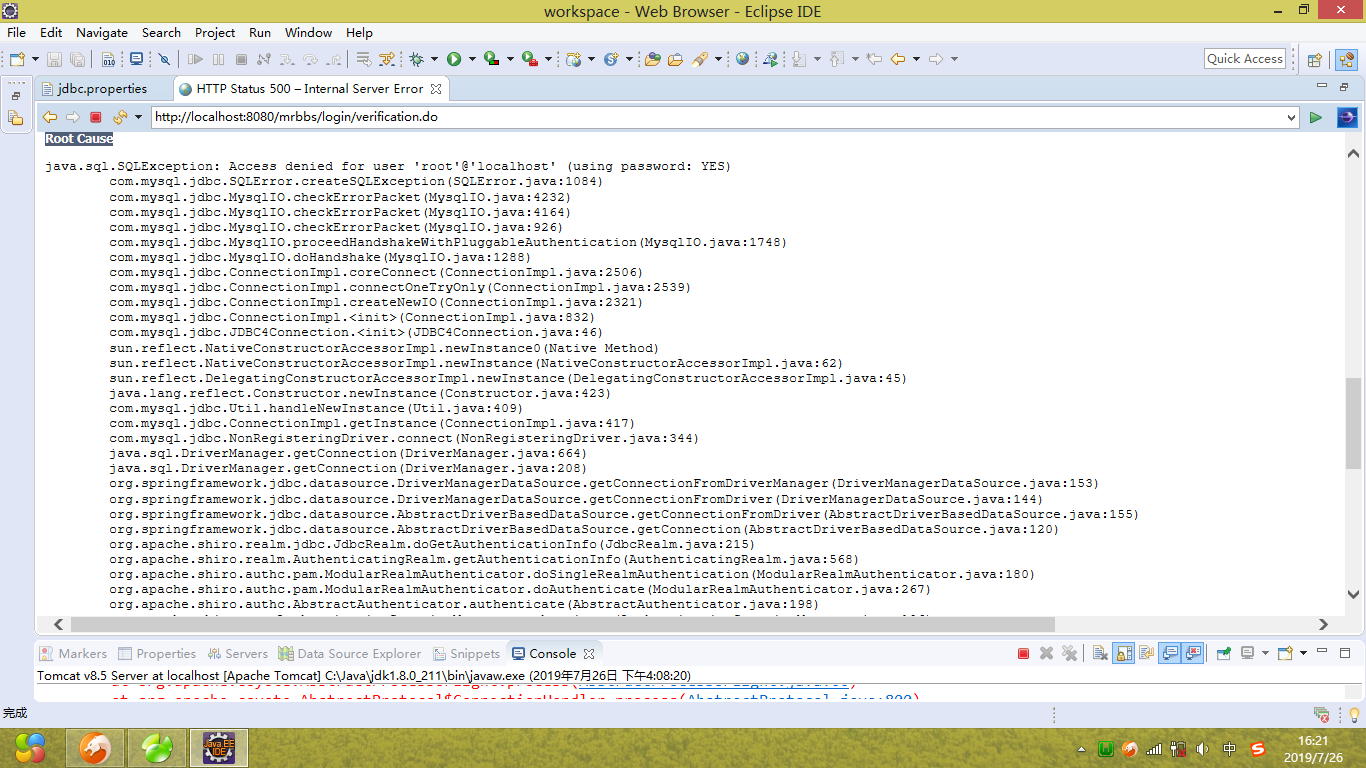Click the Save All toolbar icon
The height and width of the screenshot is (768, 1366).
tap(78, 59)
